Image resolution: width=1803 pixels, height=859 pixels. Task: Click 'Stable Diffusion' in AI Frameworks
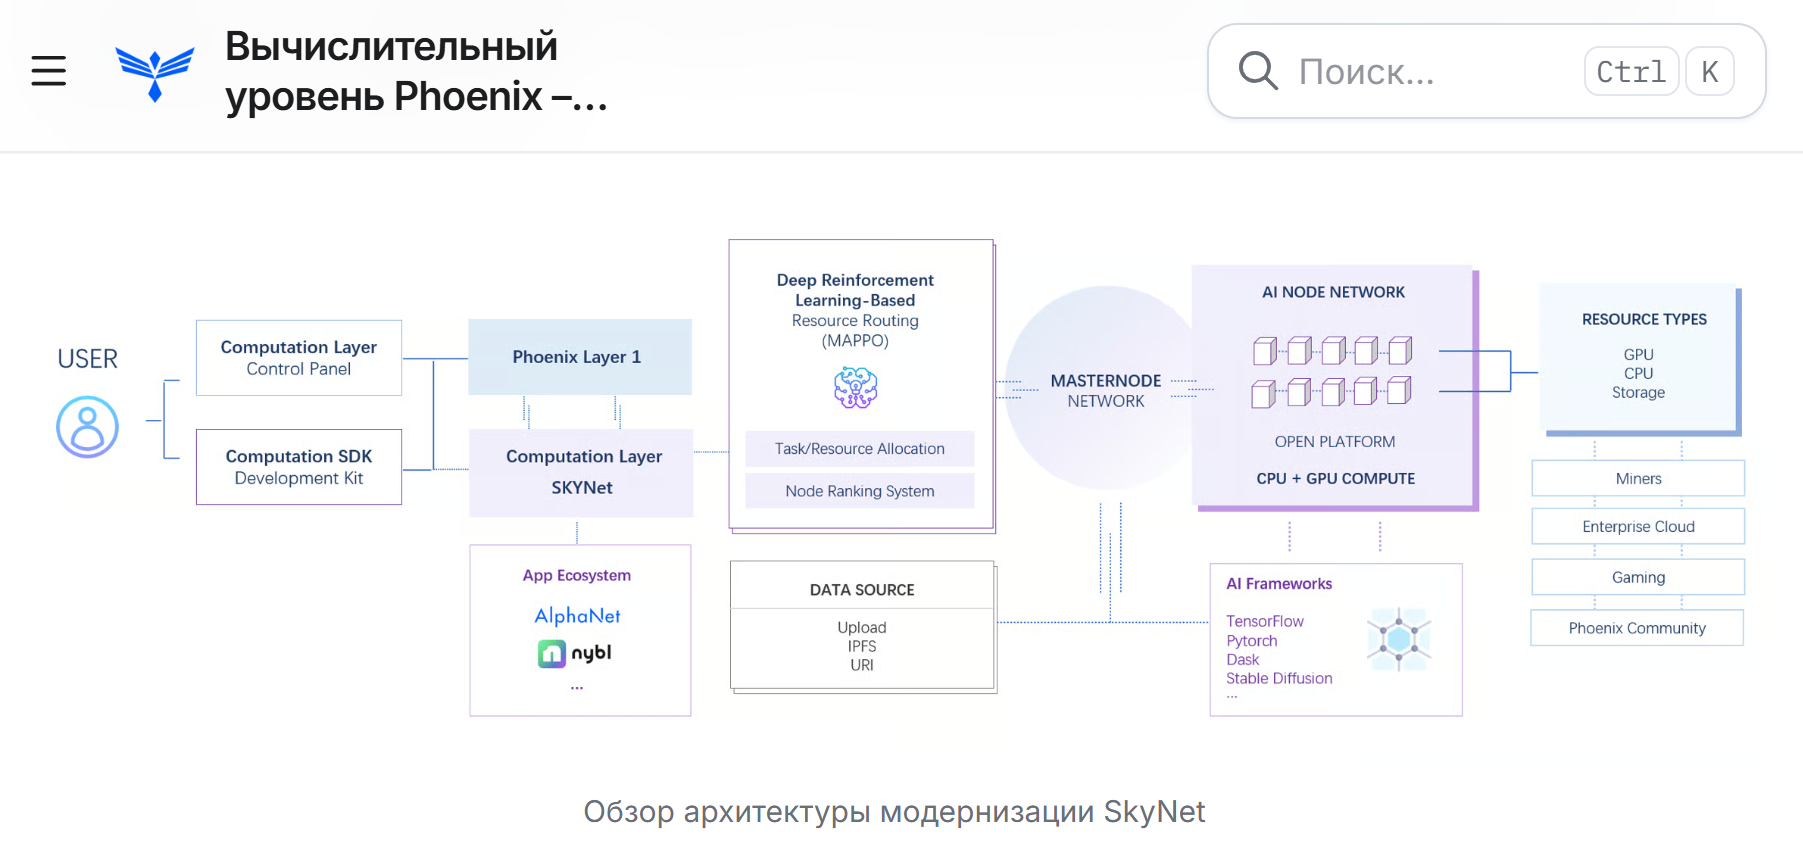1279,678
